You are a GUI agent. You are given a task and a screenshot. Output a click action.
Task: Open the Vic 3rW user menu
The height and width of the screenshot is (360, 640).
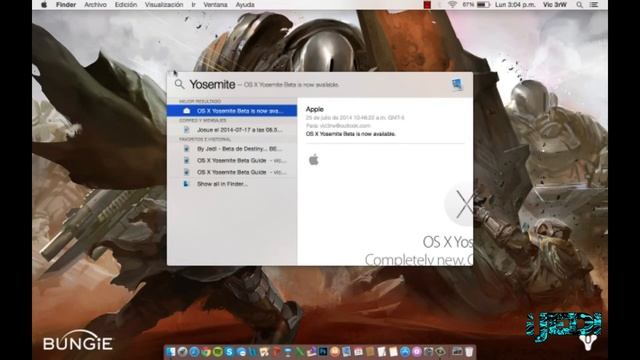click(555, 5)
